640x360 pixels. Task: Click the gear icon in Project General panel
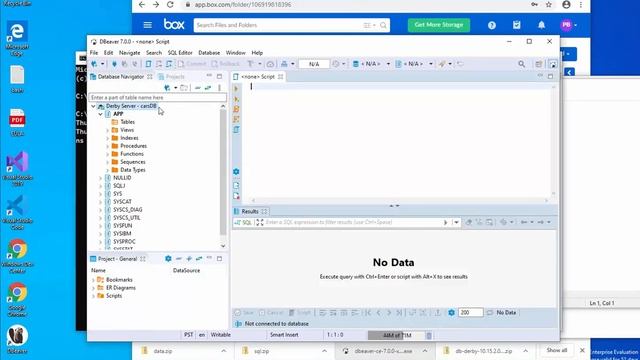pyautogui.click(x=168, y=258)
